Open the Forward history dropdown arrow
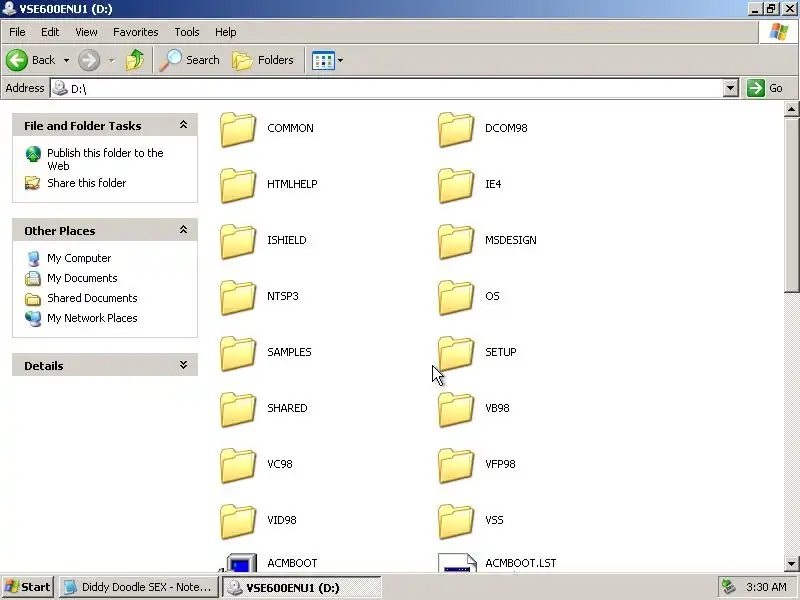Image resolution: width=800 pixels, height=600 pixels. (x=111, y=60)
